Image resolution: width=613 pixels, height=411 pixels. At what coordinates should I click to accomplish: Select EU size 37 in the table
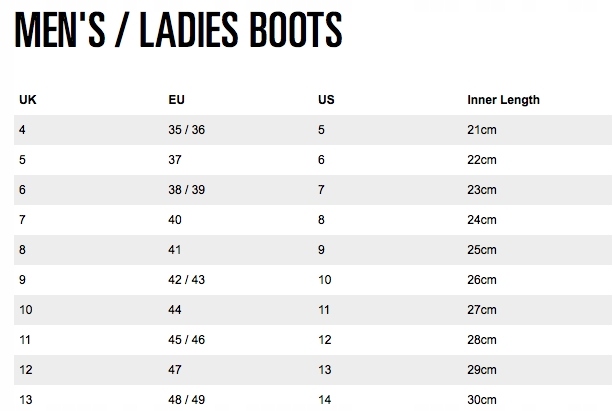[x=176, y=160]
